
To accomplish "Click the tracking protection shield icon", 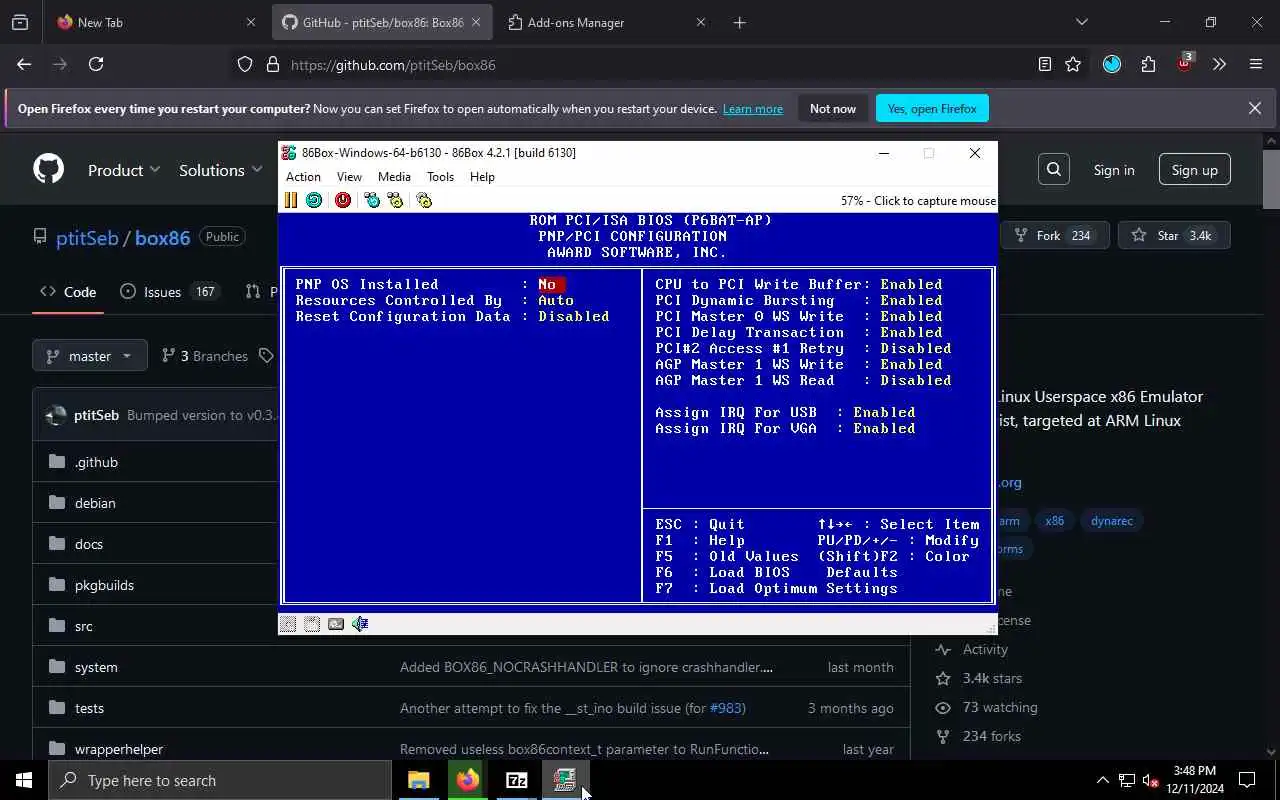I will point(245,64).
